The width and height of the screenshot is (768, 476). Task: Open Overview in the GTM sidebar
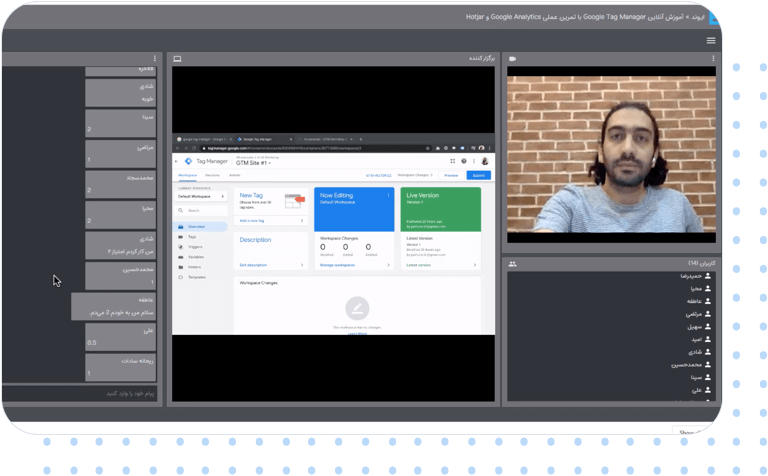201,227
